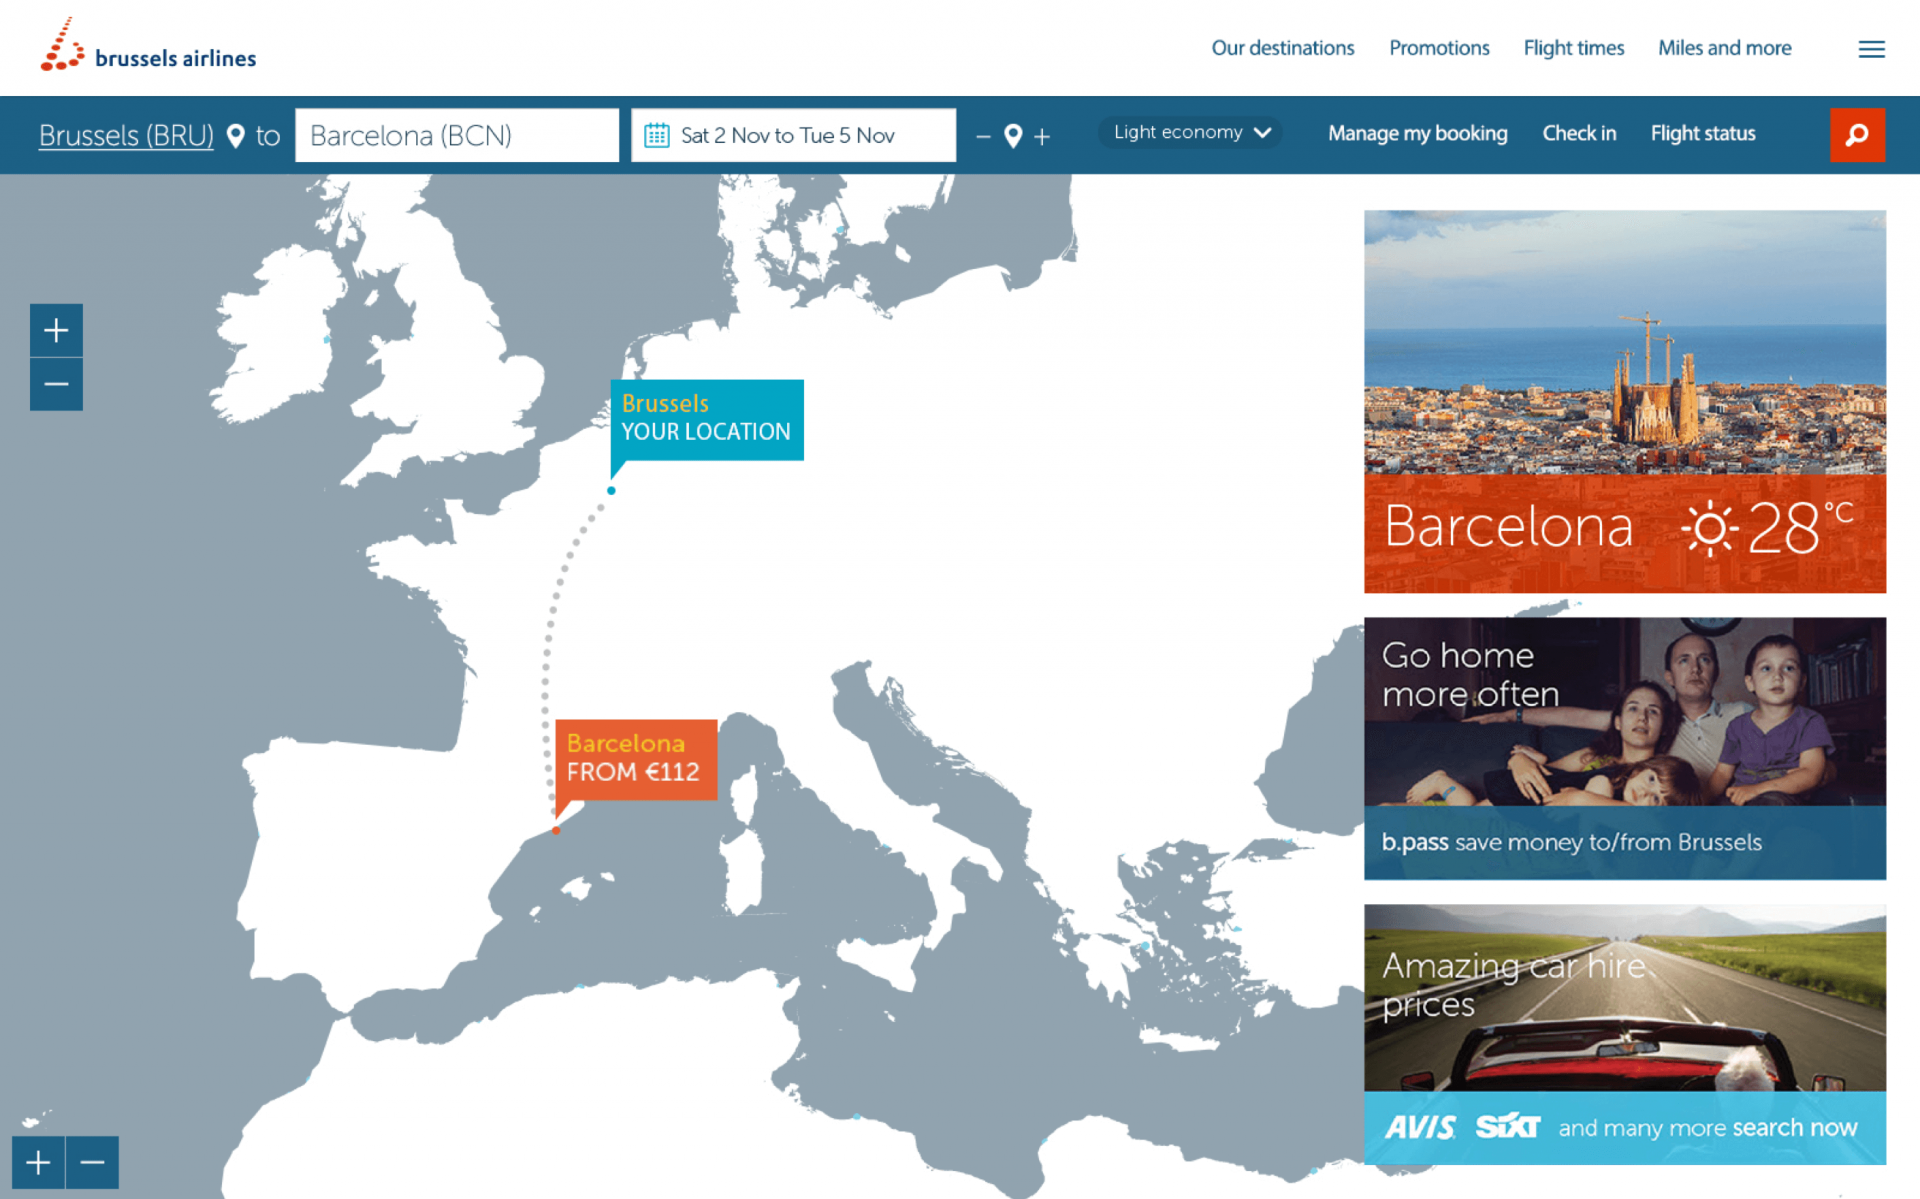The image size is (1920, 1199).
Task: Click the passenger pin icon between minus and plus
Action: pyautogui.click(x=1013, y=135)
